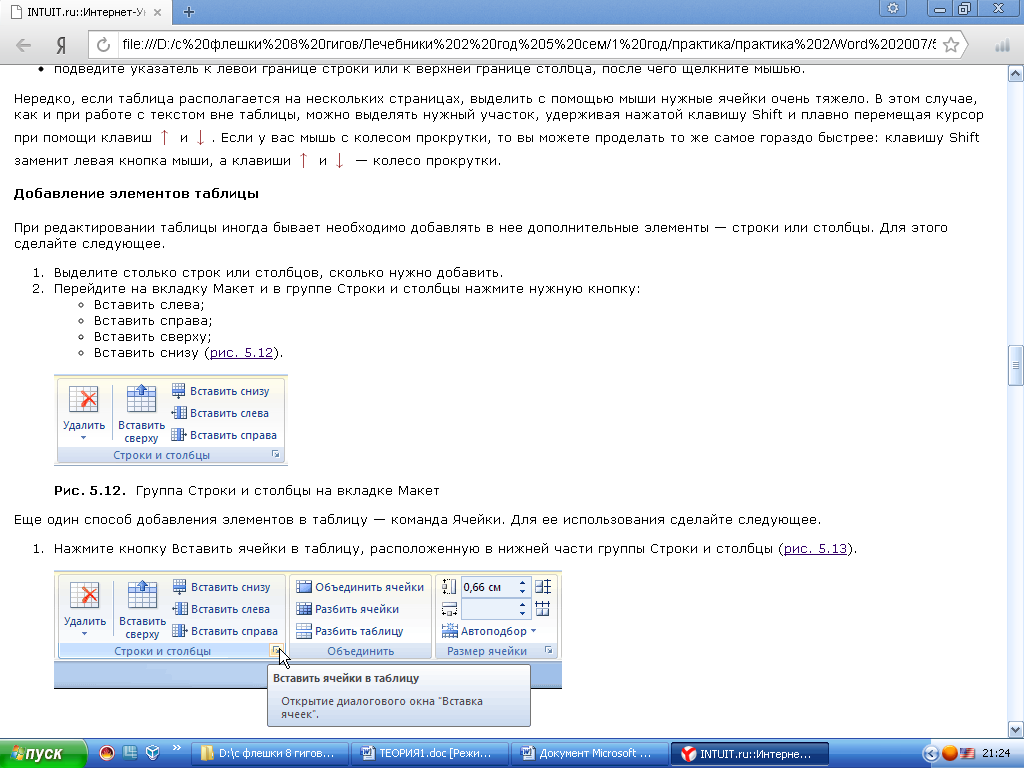This screenshot has height=768, width=1024.
Task: Expand the quick launch chevron »
Action: click(x=176, y=748)
